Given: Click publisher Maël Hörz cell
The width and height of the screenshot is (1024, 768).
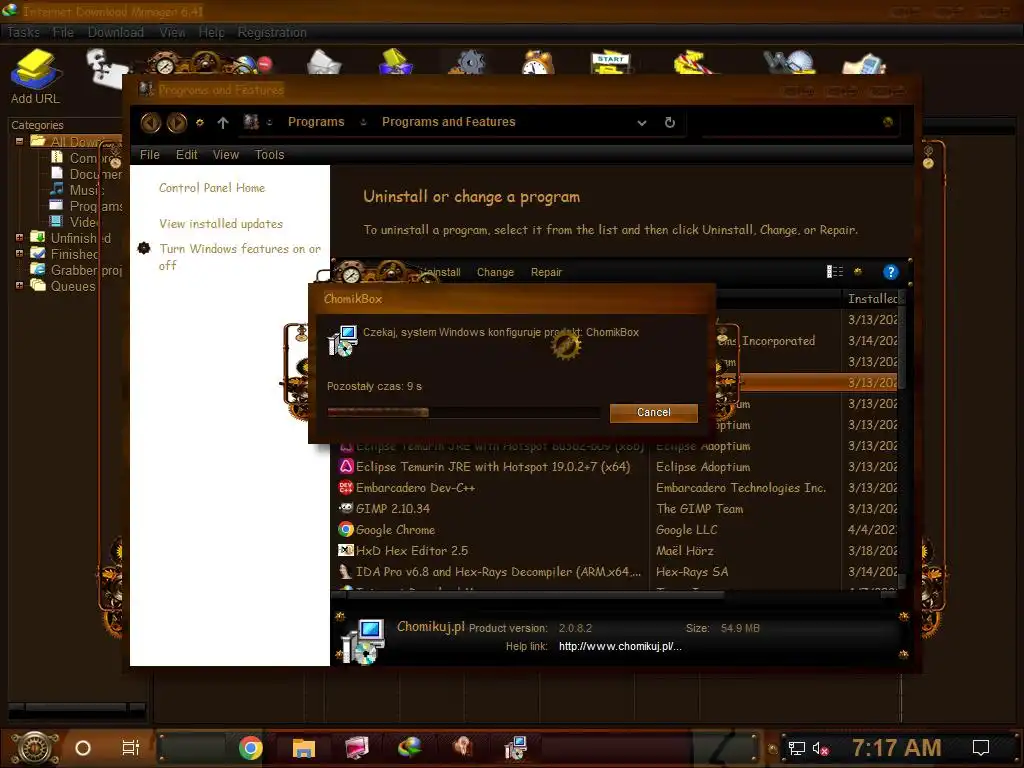Looking at the screenshot, I should tap(684, 551).
